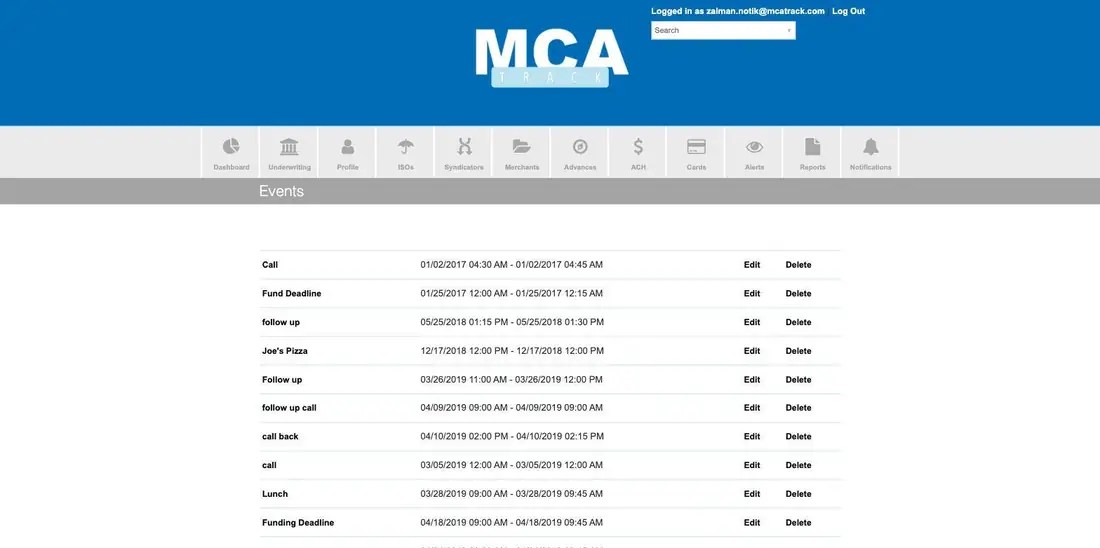Edit the Call event from 01/02/2017
Screen dimensions: 1100x548
point(752,265)
